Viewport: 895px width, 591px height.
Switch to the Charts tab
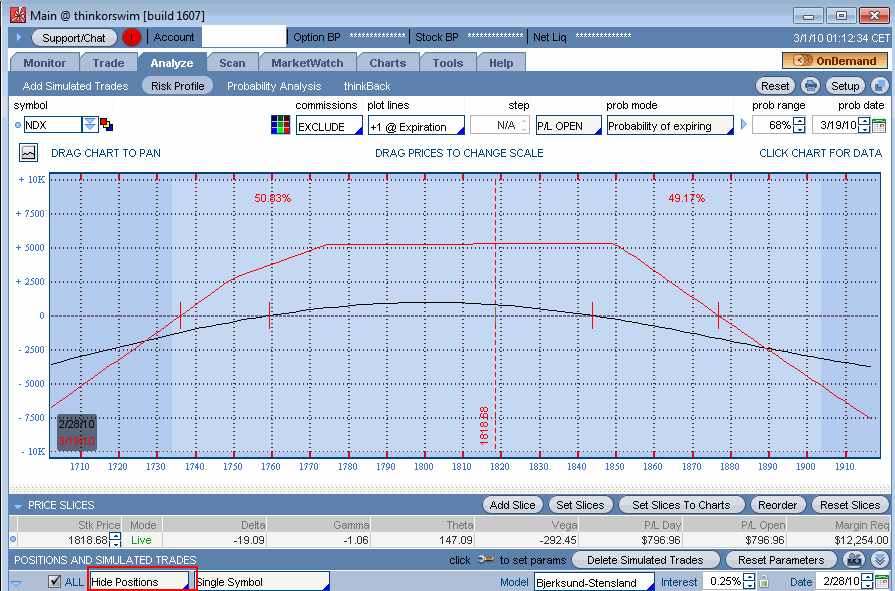387,63
